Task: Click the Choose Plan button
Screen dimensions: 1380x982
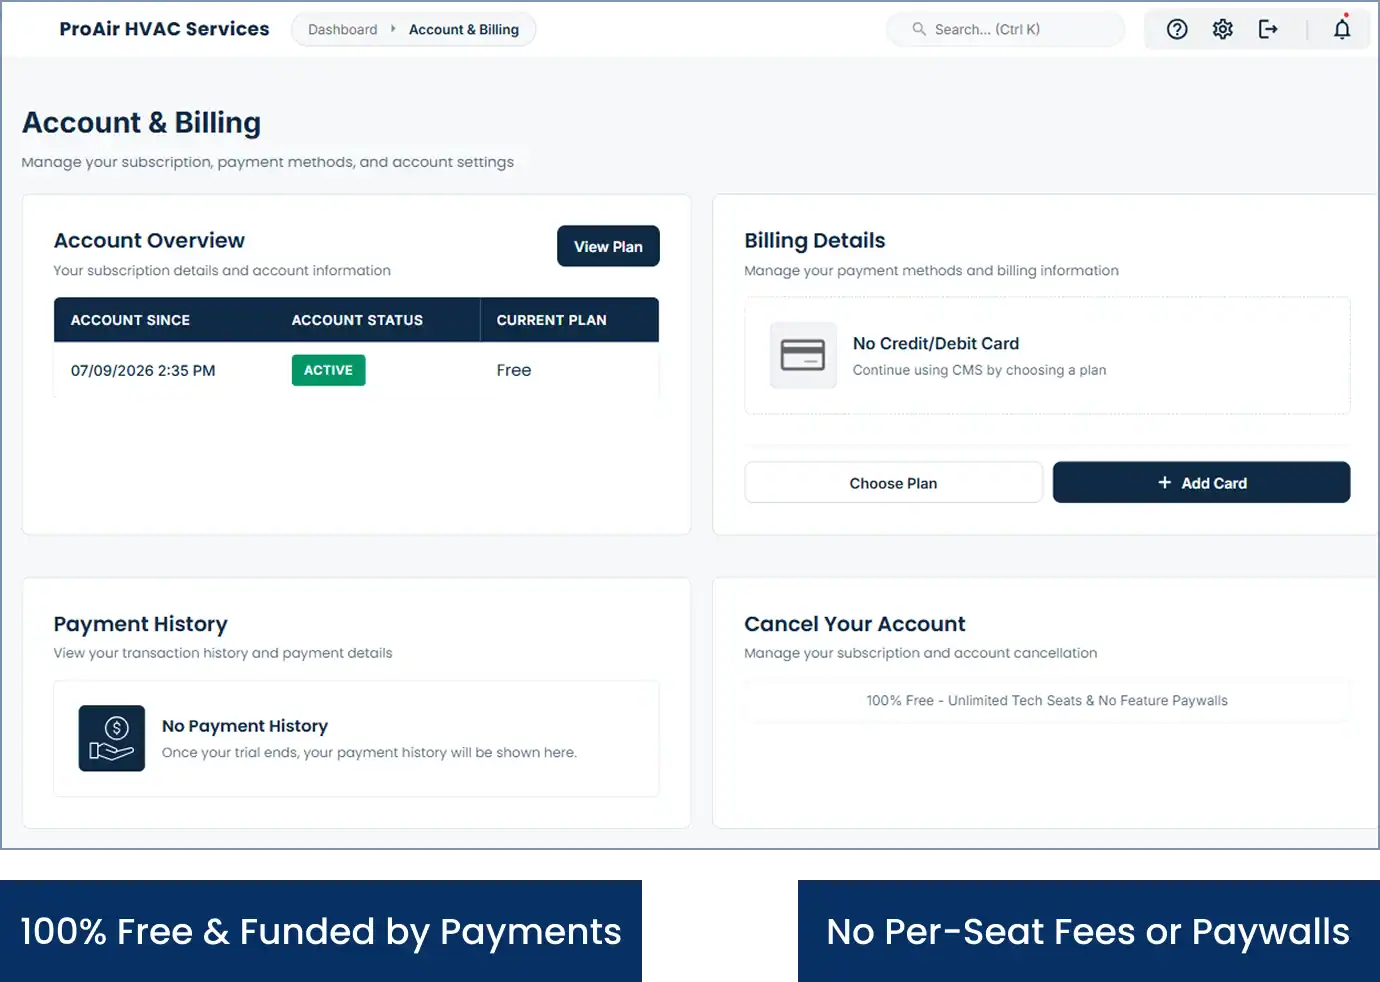Action: (893, 483)
